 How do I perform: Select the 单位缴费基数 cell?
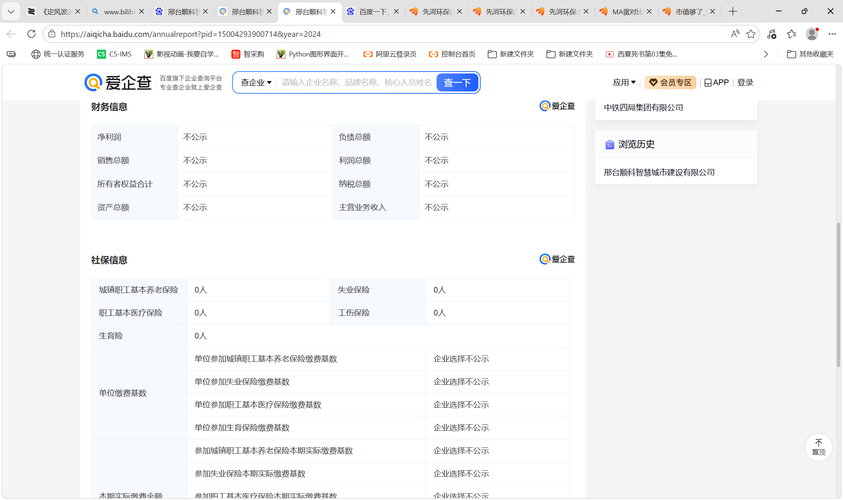(139, 394)
